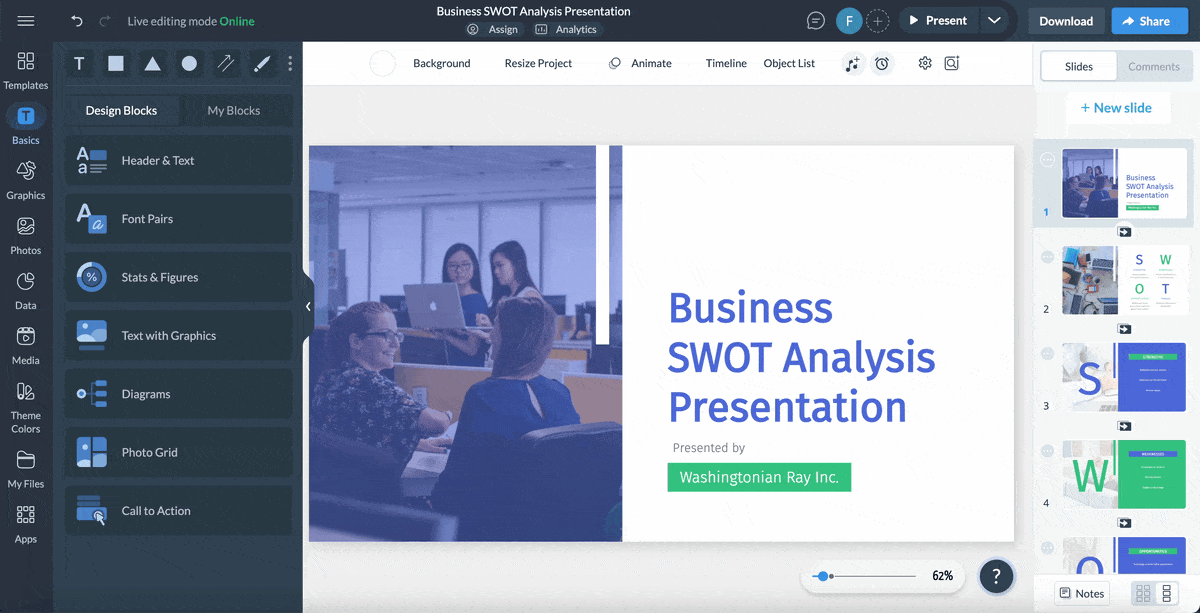This screenshot has width=1200, height=613.
Task: Choose the Brush drawing tool
Action: point(262,63)
